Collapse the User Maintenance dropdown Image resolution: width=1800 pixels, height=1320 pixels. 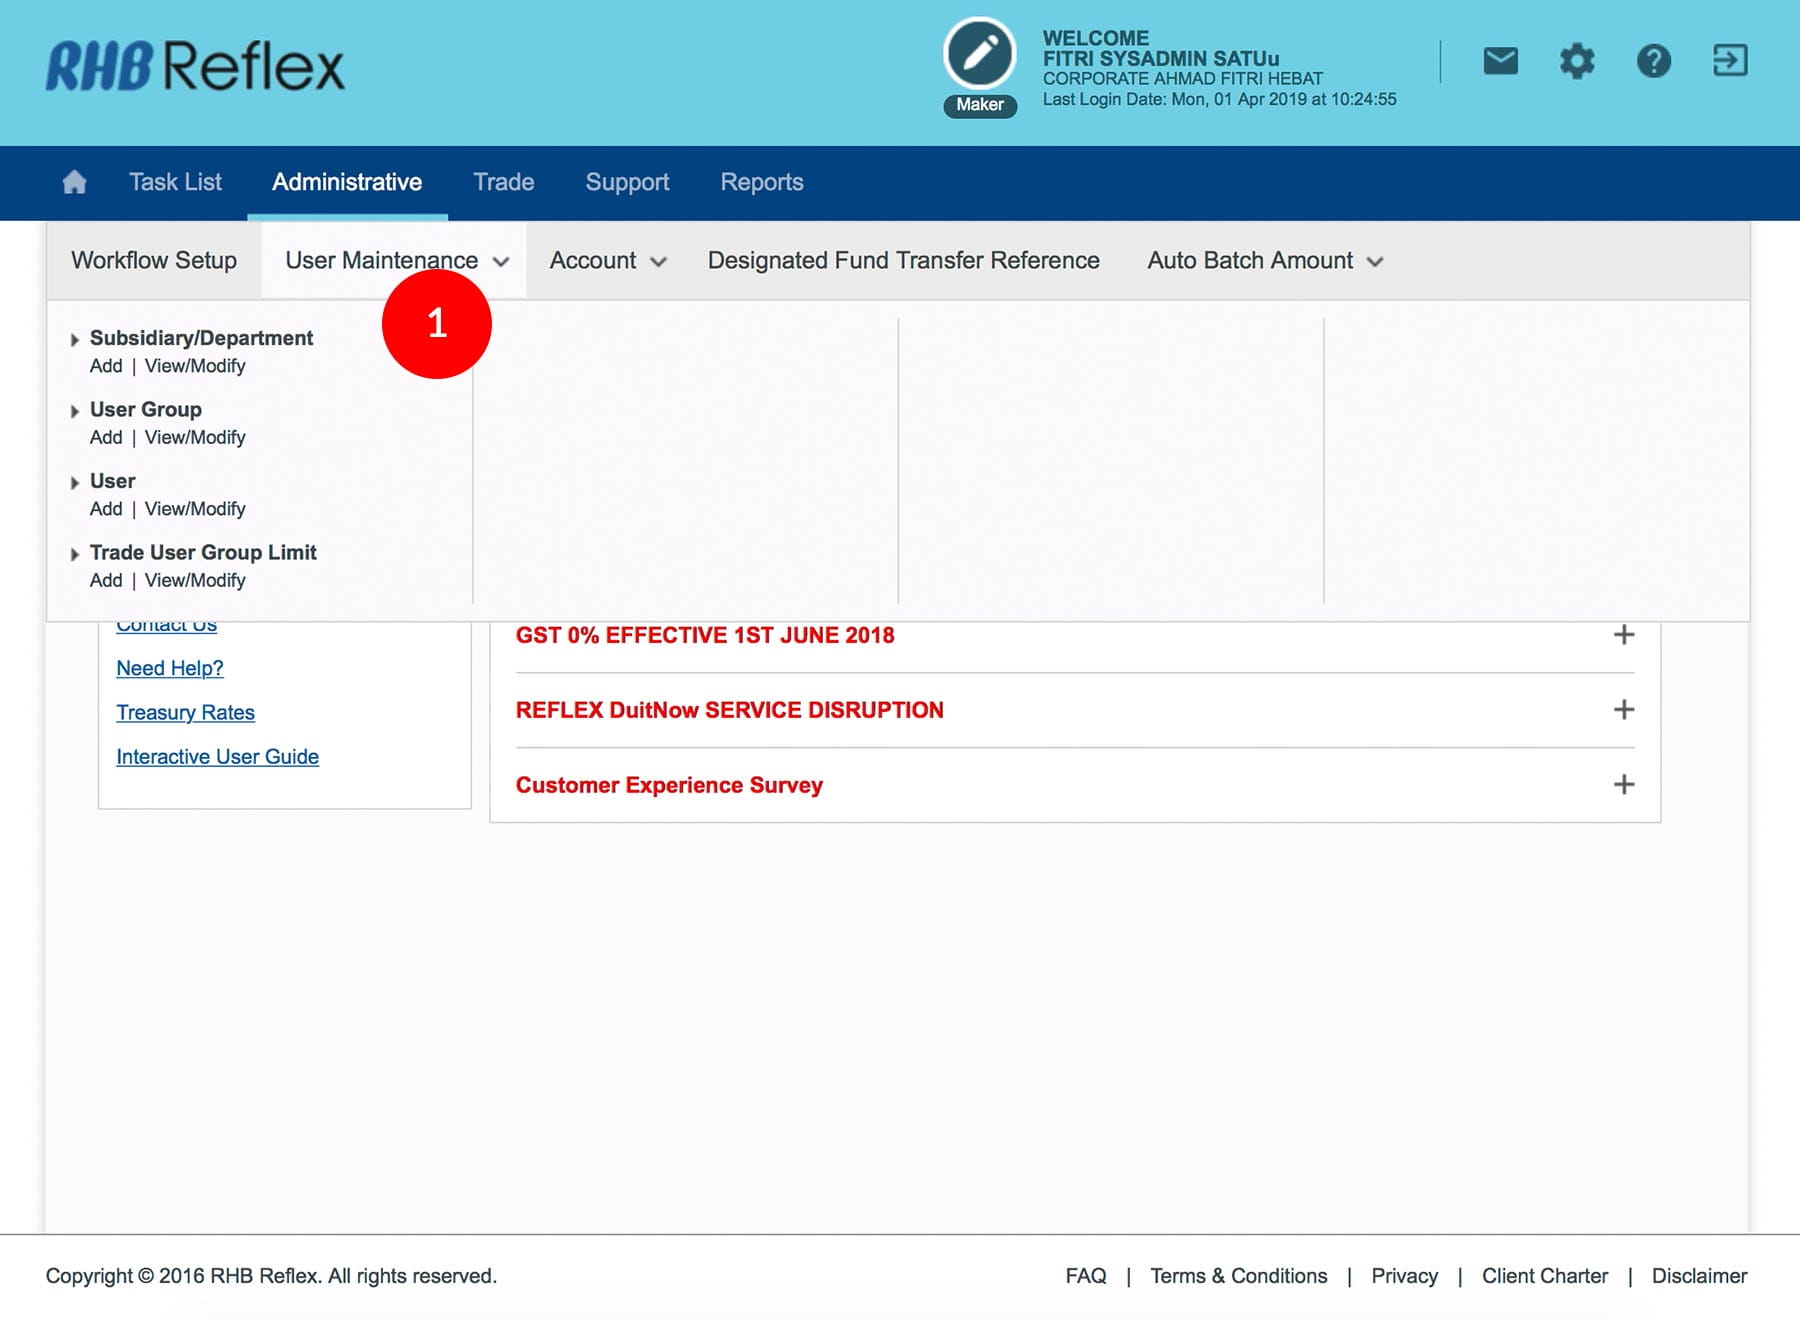(396, 261)
